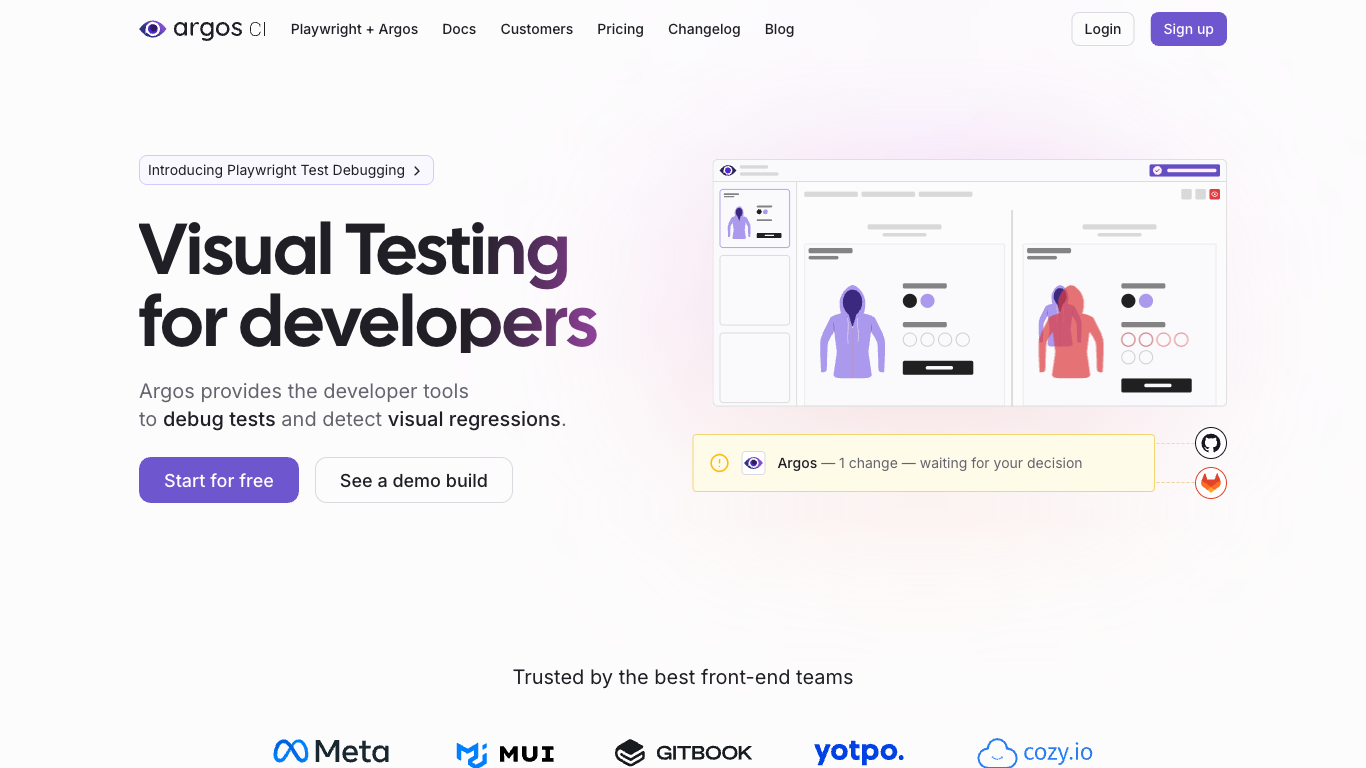Click the purple review button in the illustration
Screen dimensions: 1366x768
point(1185,170)
